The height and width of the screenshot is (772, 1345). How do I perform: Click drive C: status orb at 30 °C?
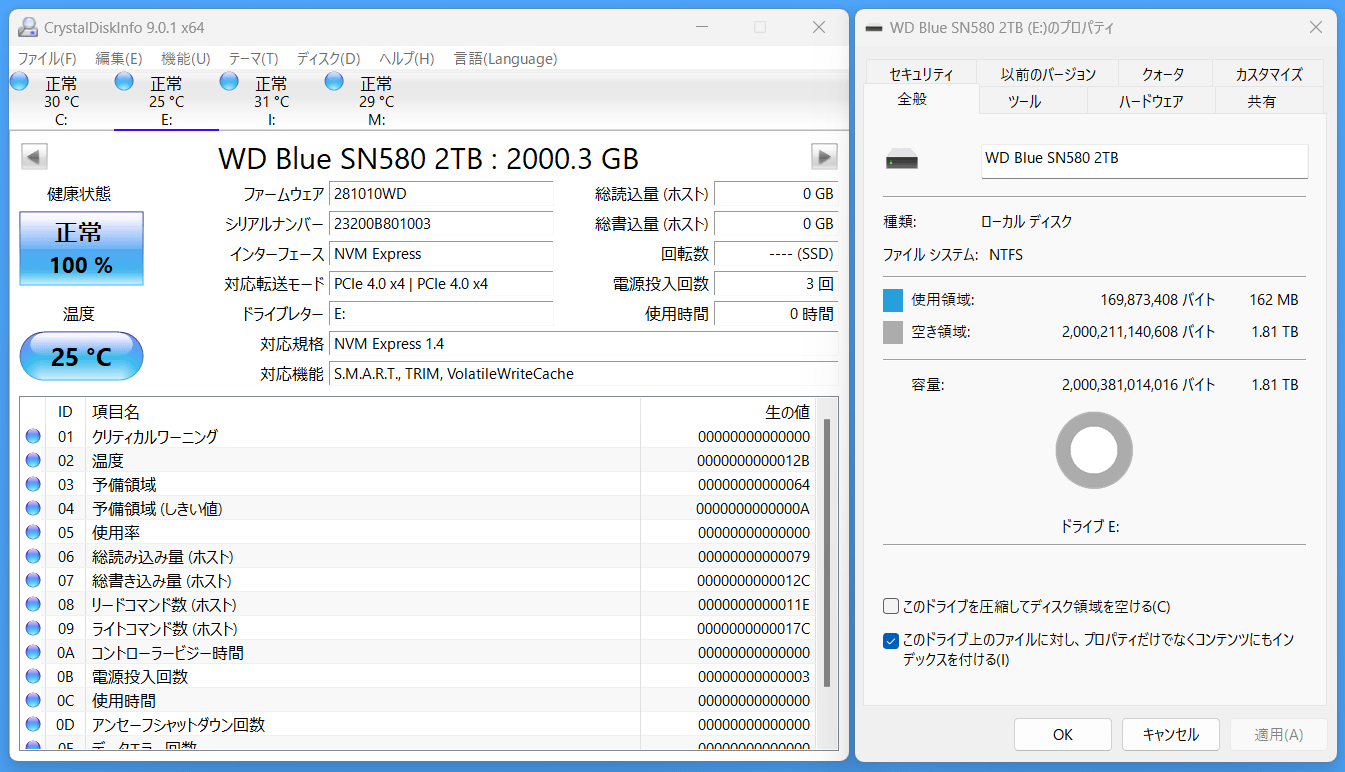(x=19, y=81)
